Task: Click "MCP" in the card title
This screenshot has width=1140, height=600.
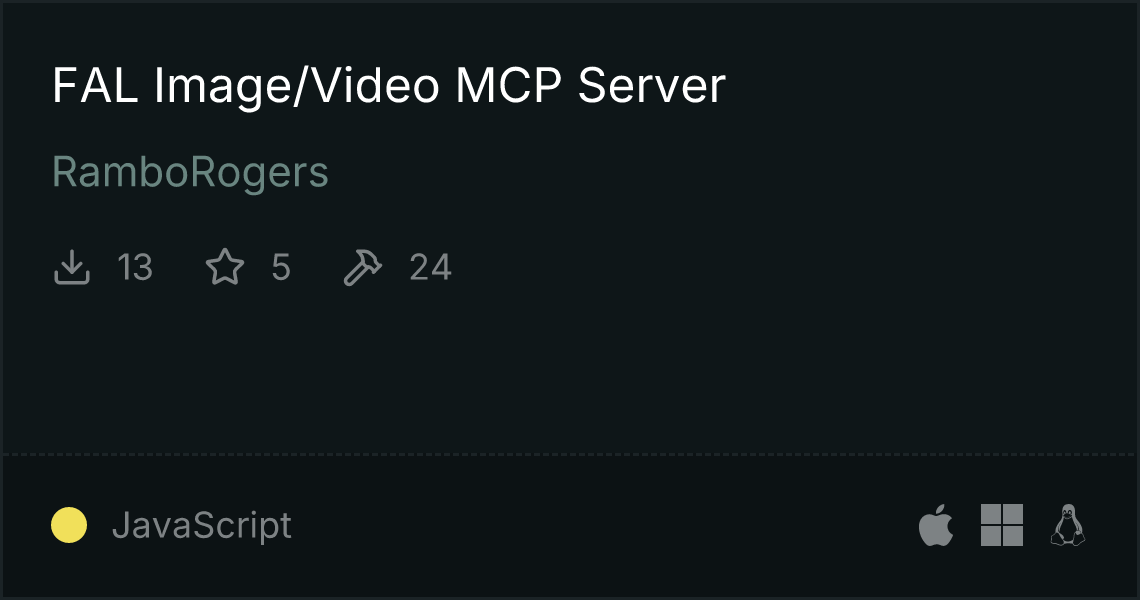Action: (509, 86)
